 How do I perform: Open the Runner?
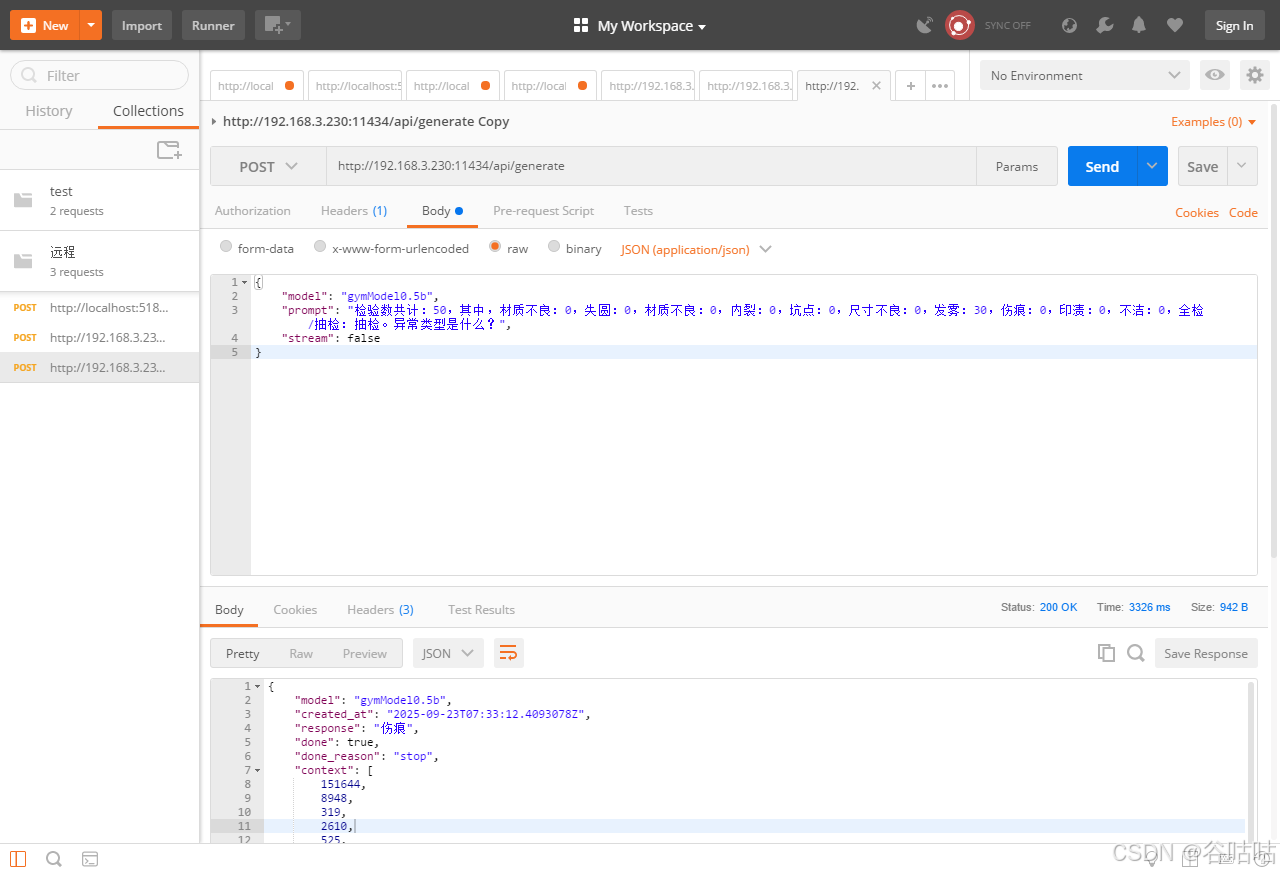point(213,26)
